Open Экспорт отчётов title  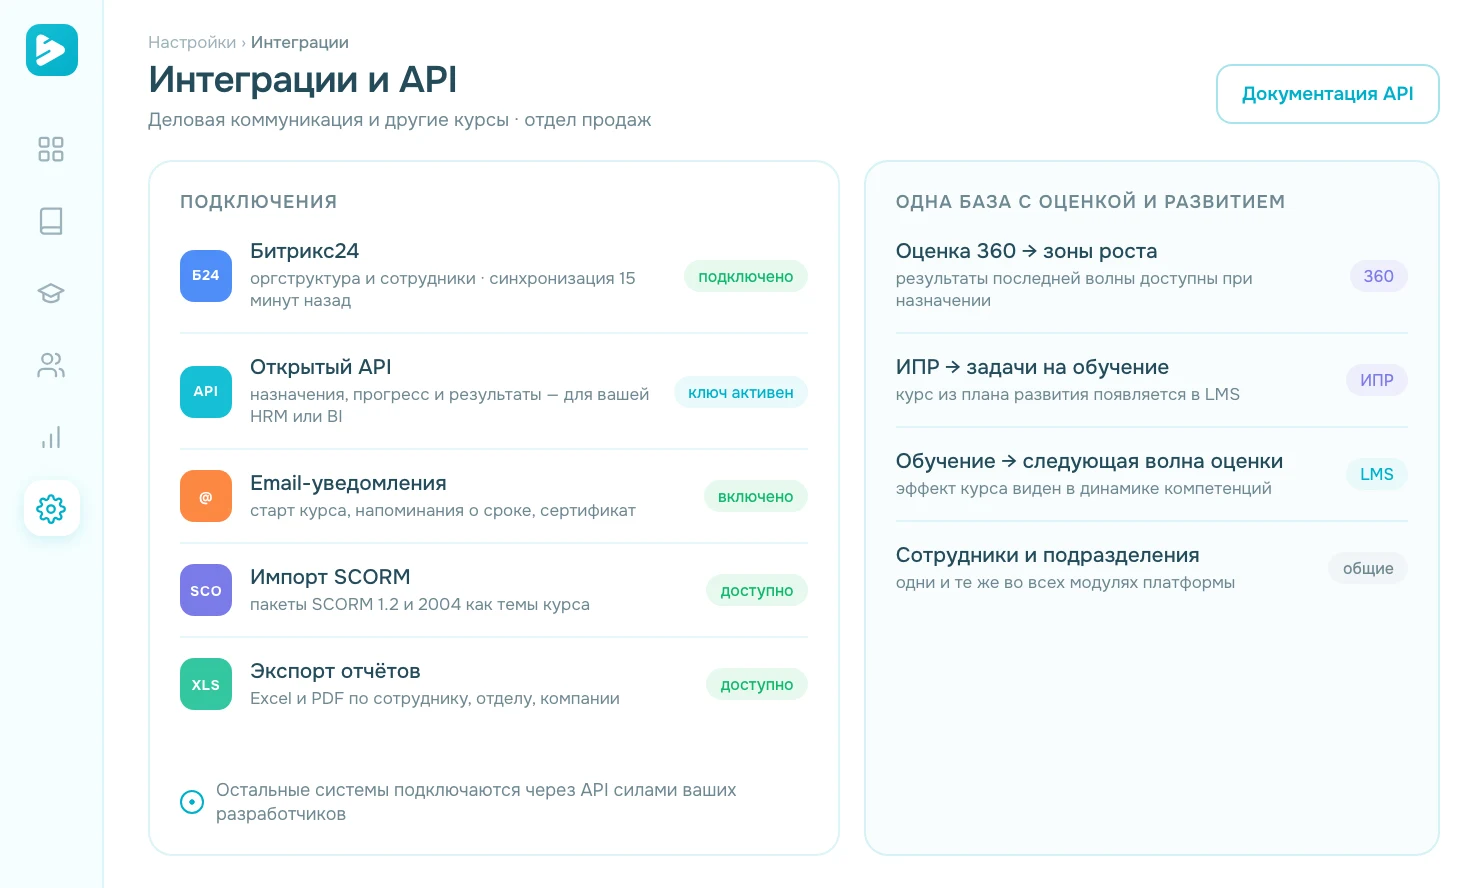335,671
